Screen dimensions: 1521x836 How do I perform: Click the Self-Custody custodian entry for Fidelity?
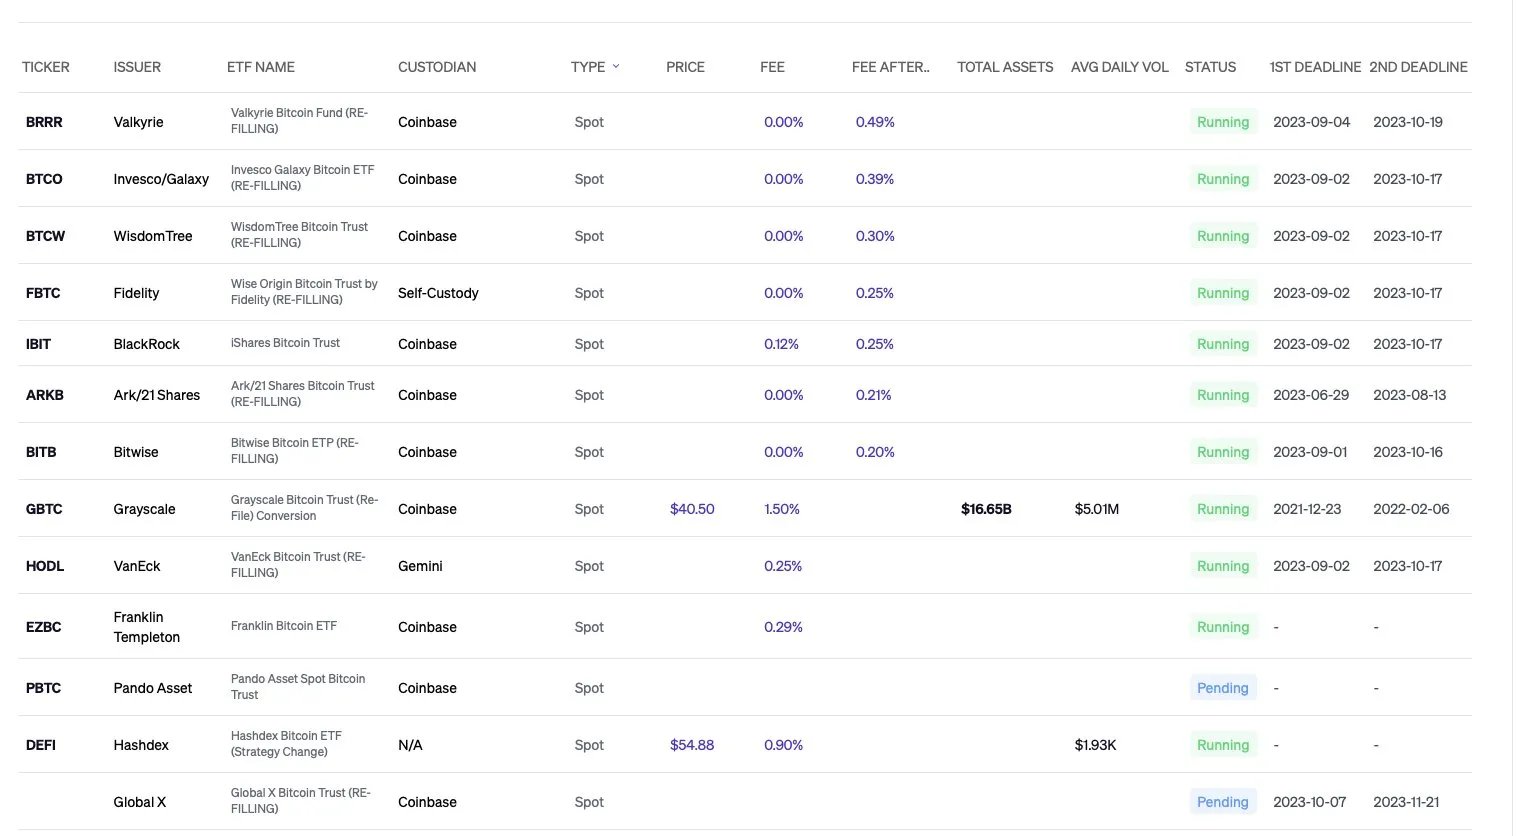pos(438,293)
